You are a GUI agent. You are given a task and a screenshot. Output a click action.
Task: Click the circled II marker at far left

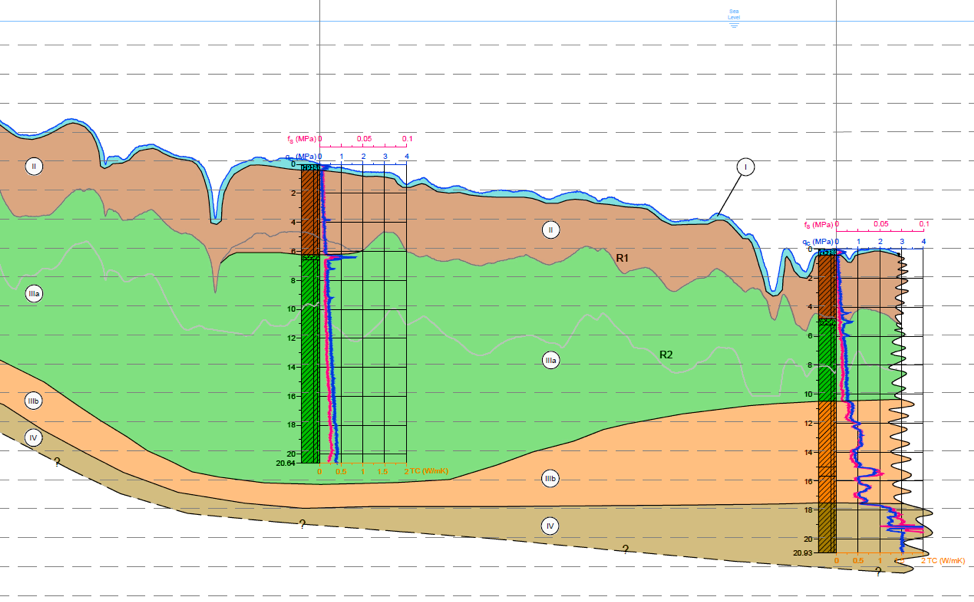pyautogui.click(x=34, y=166)
